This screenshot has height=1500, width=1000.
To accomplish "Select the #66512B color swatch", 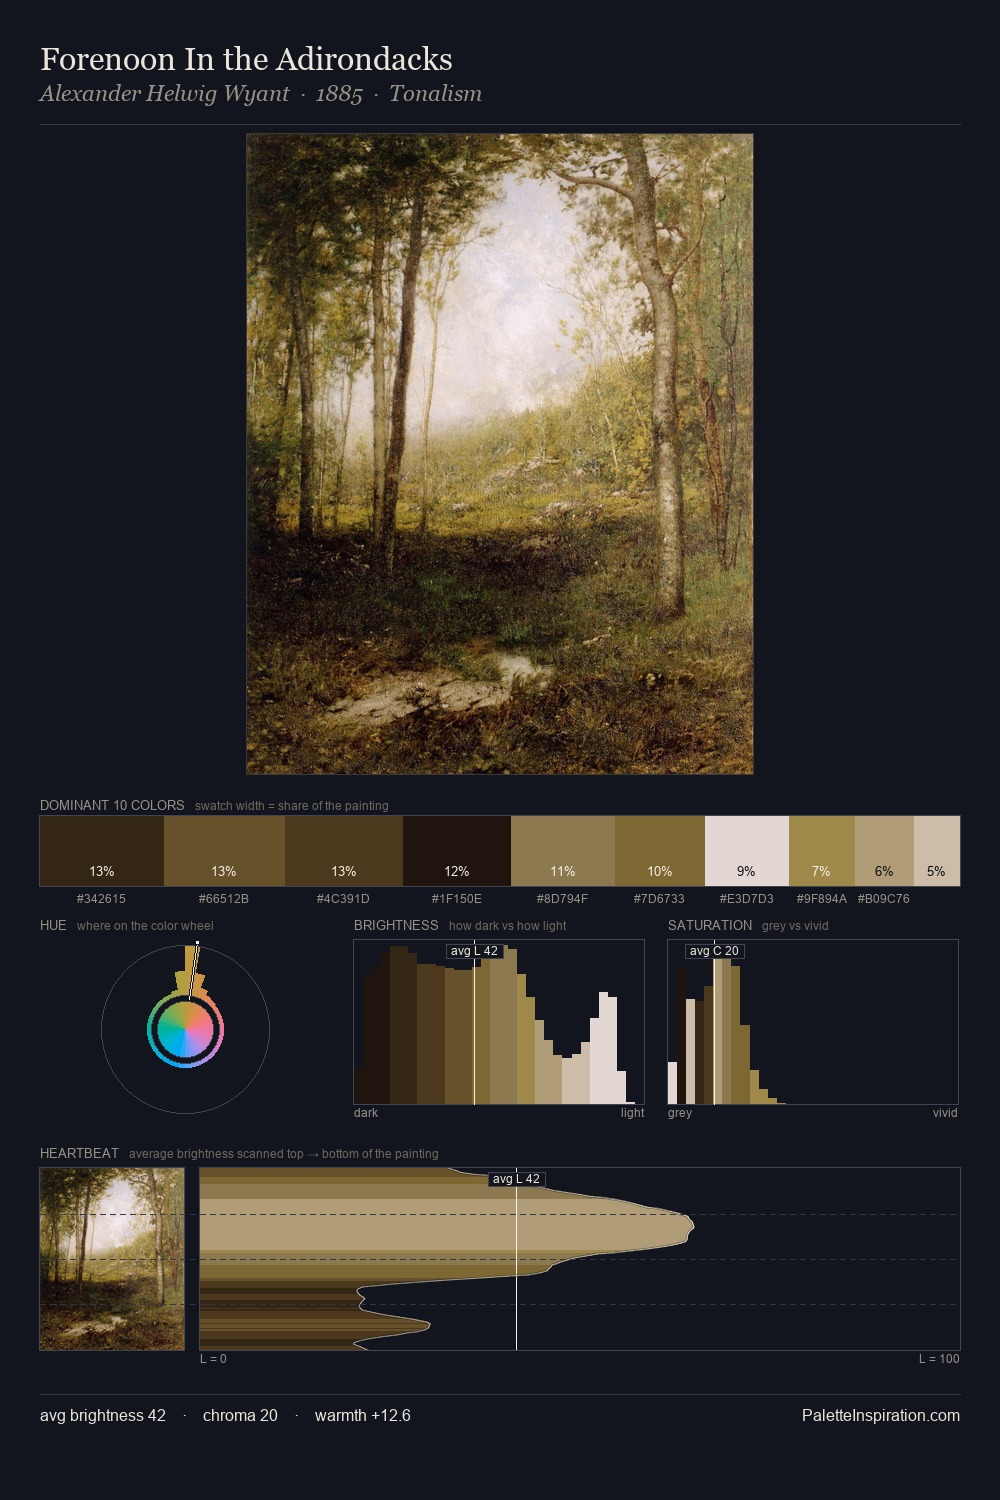I will pos(224,851).
